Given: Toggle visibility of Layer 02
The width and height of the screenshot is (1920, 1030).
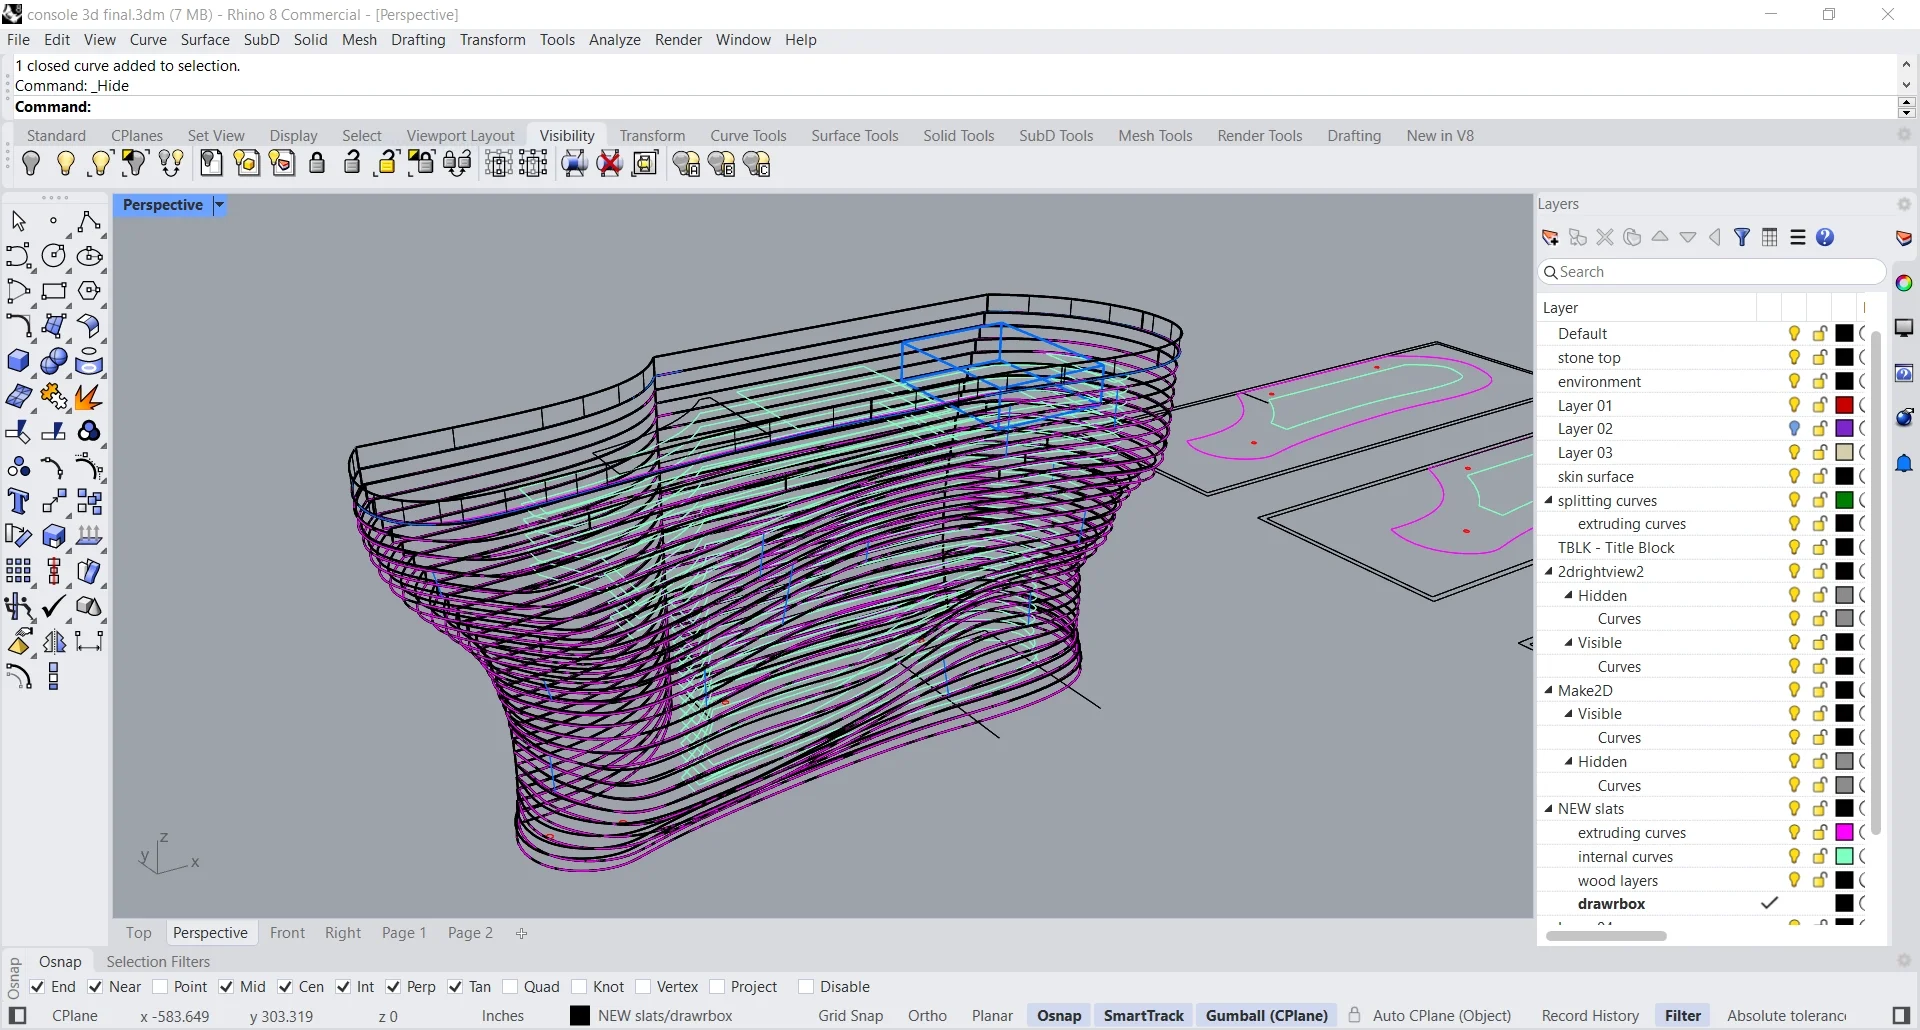Looking at the screenshot, I should point(1794,429).
